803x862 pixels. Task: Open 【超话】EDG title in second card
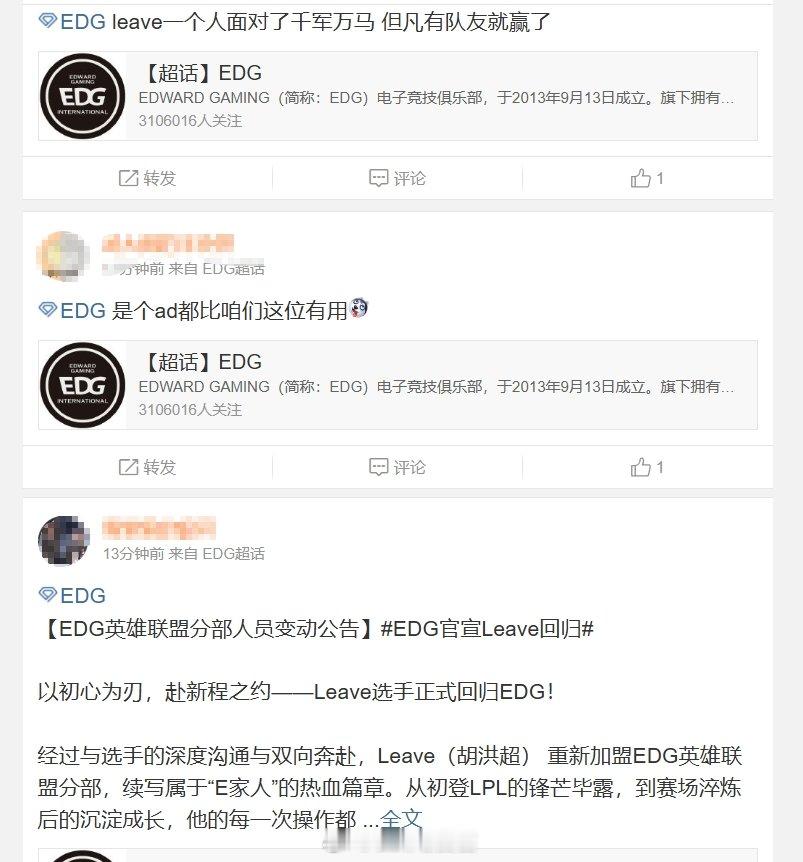click(x=200, y=362)
